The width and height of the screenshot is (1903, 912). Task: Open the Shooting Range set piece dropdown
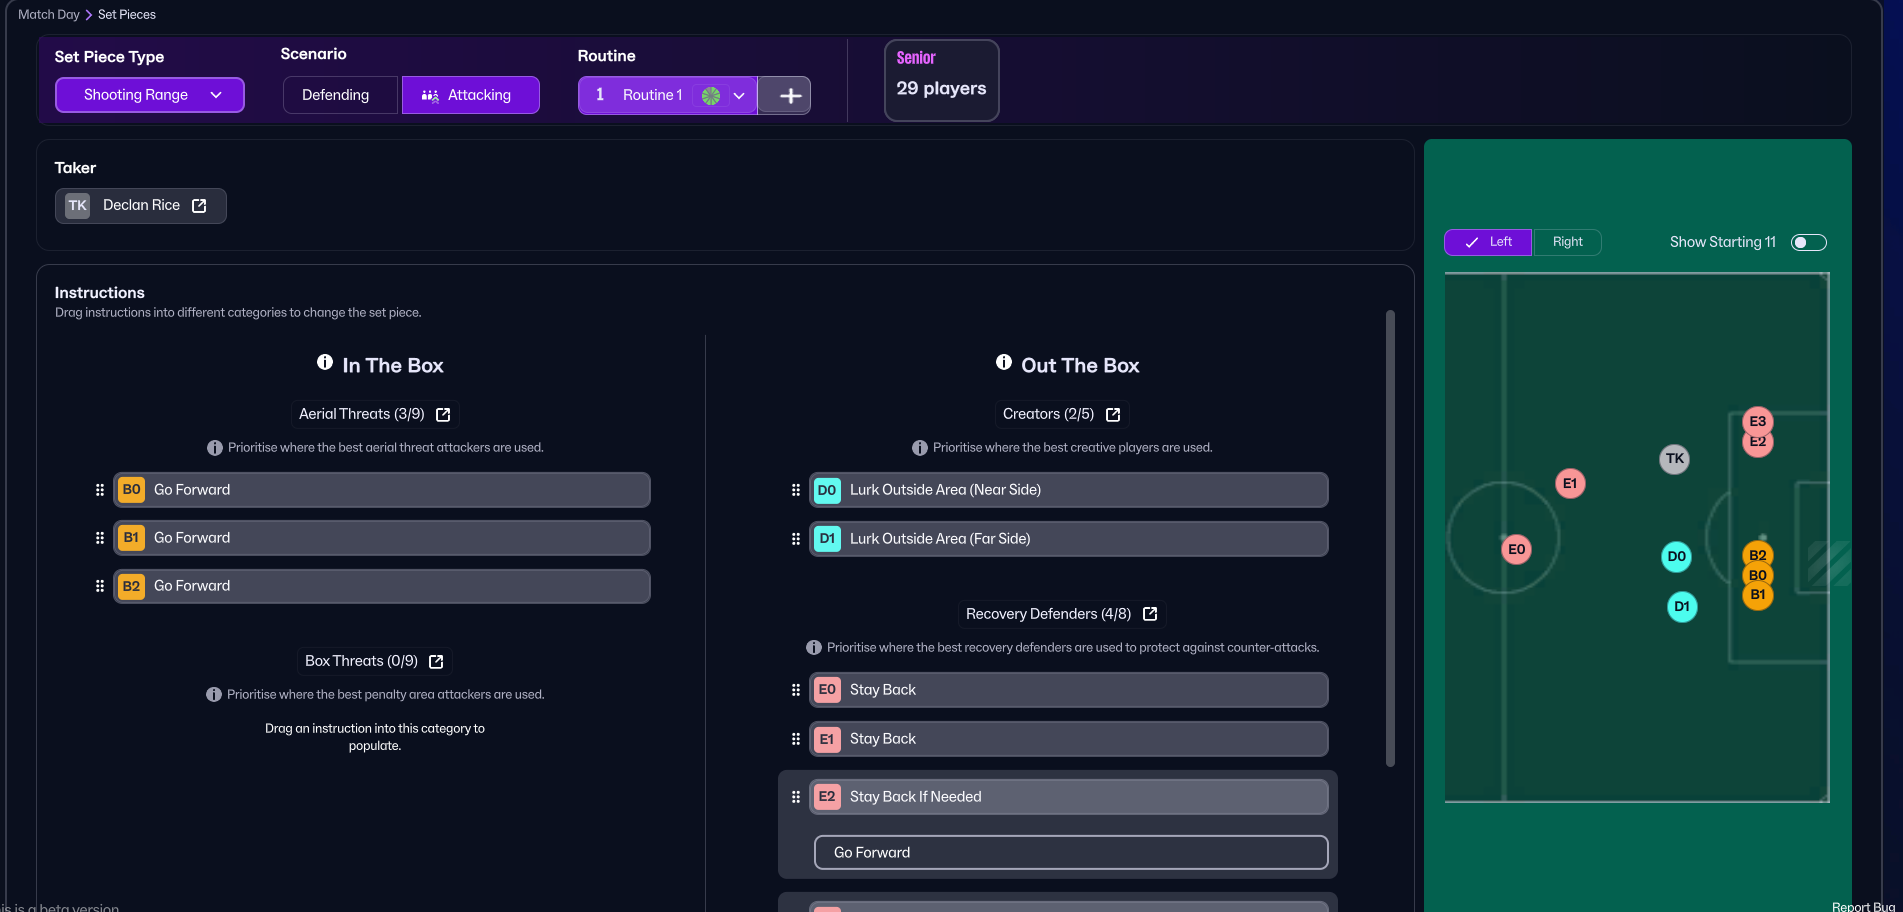pyautogui.click(x=150, y=95)
